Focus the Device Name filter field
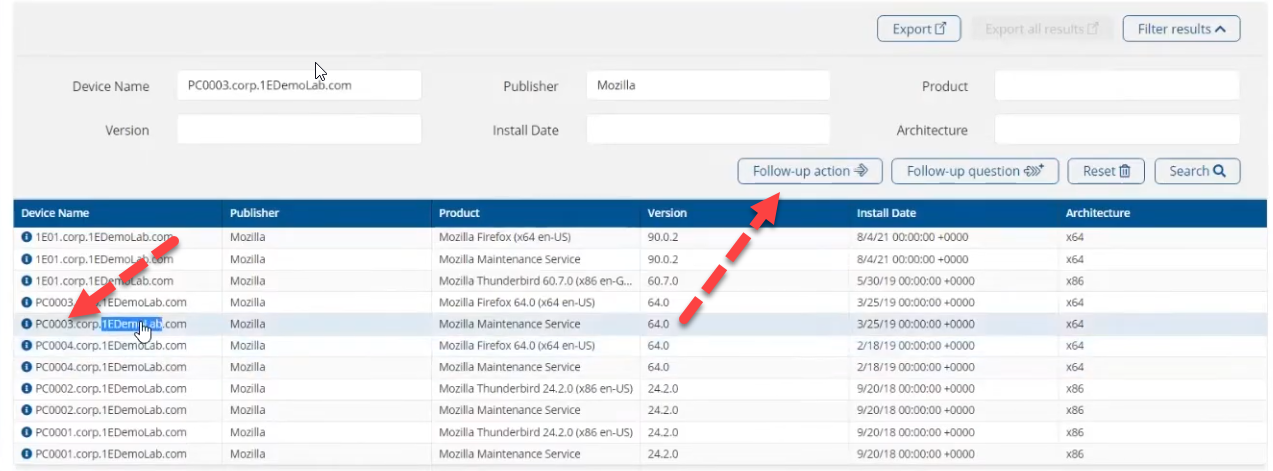This screenshot has height=471, width=1273. (x=299, y=86)
